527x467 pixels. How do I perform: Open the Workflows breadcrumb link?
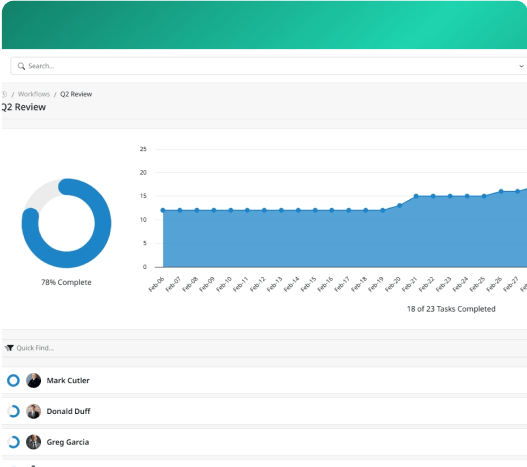pos(34,94)
